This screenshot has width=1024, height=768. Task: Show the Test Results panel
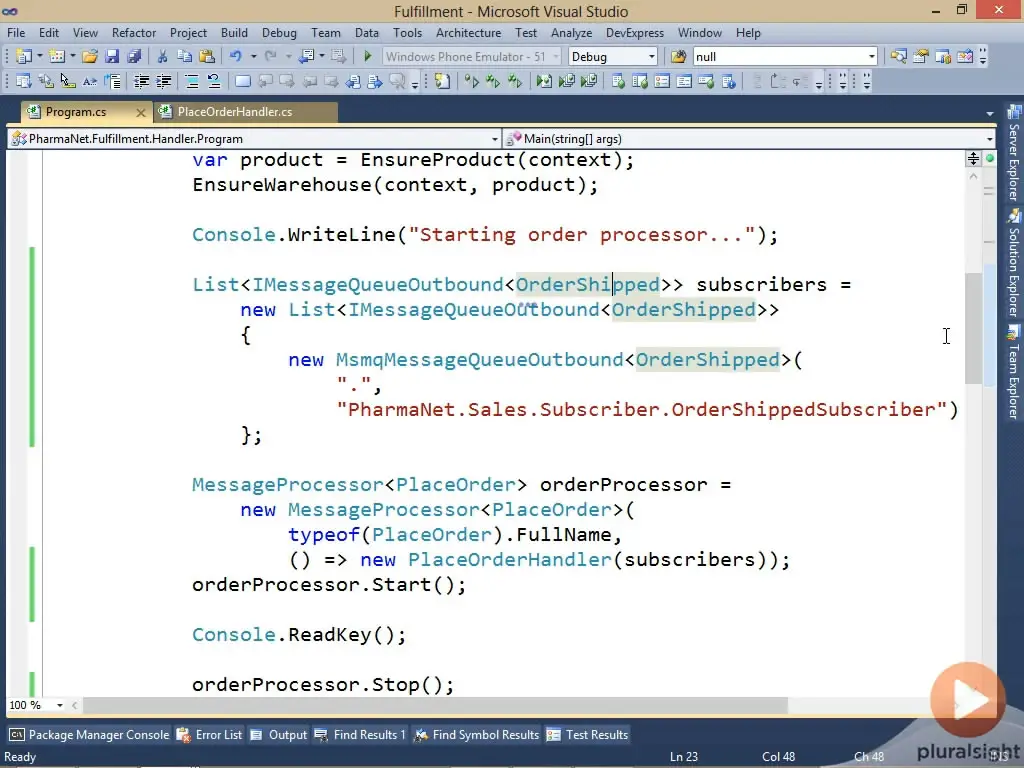click(x=587, y=735)
